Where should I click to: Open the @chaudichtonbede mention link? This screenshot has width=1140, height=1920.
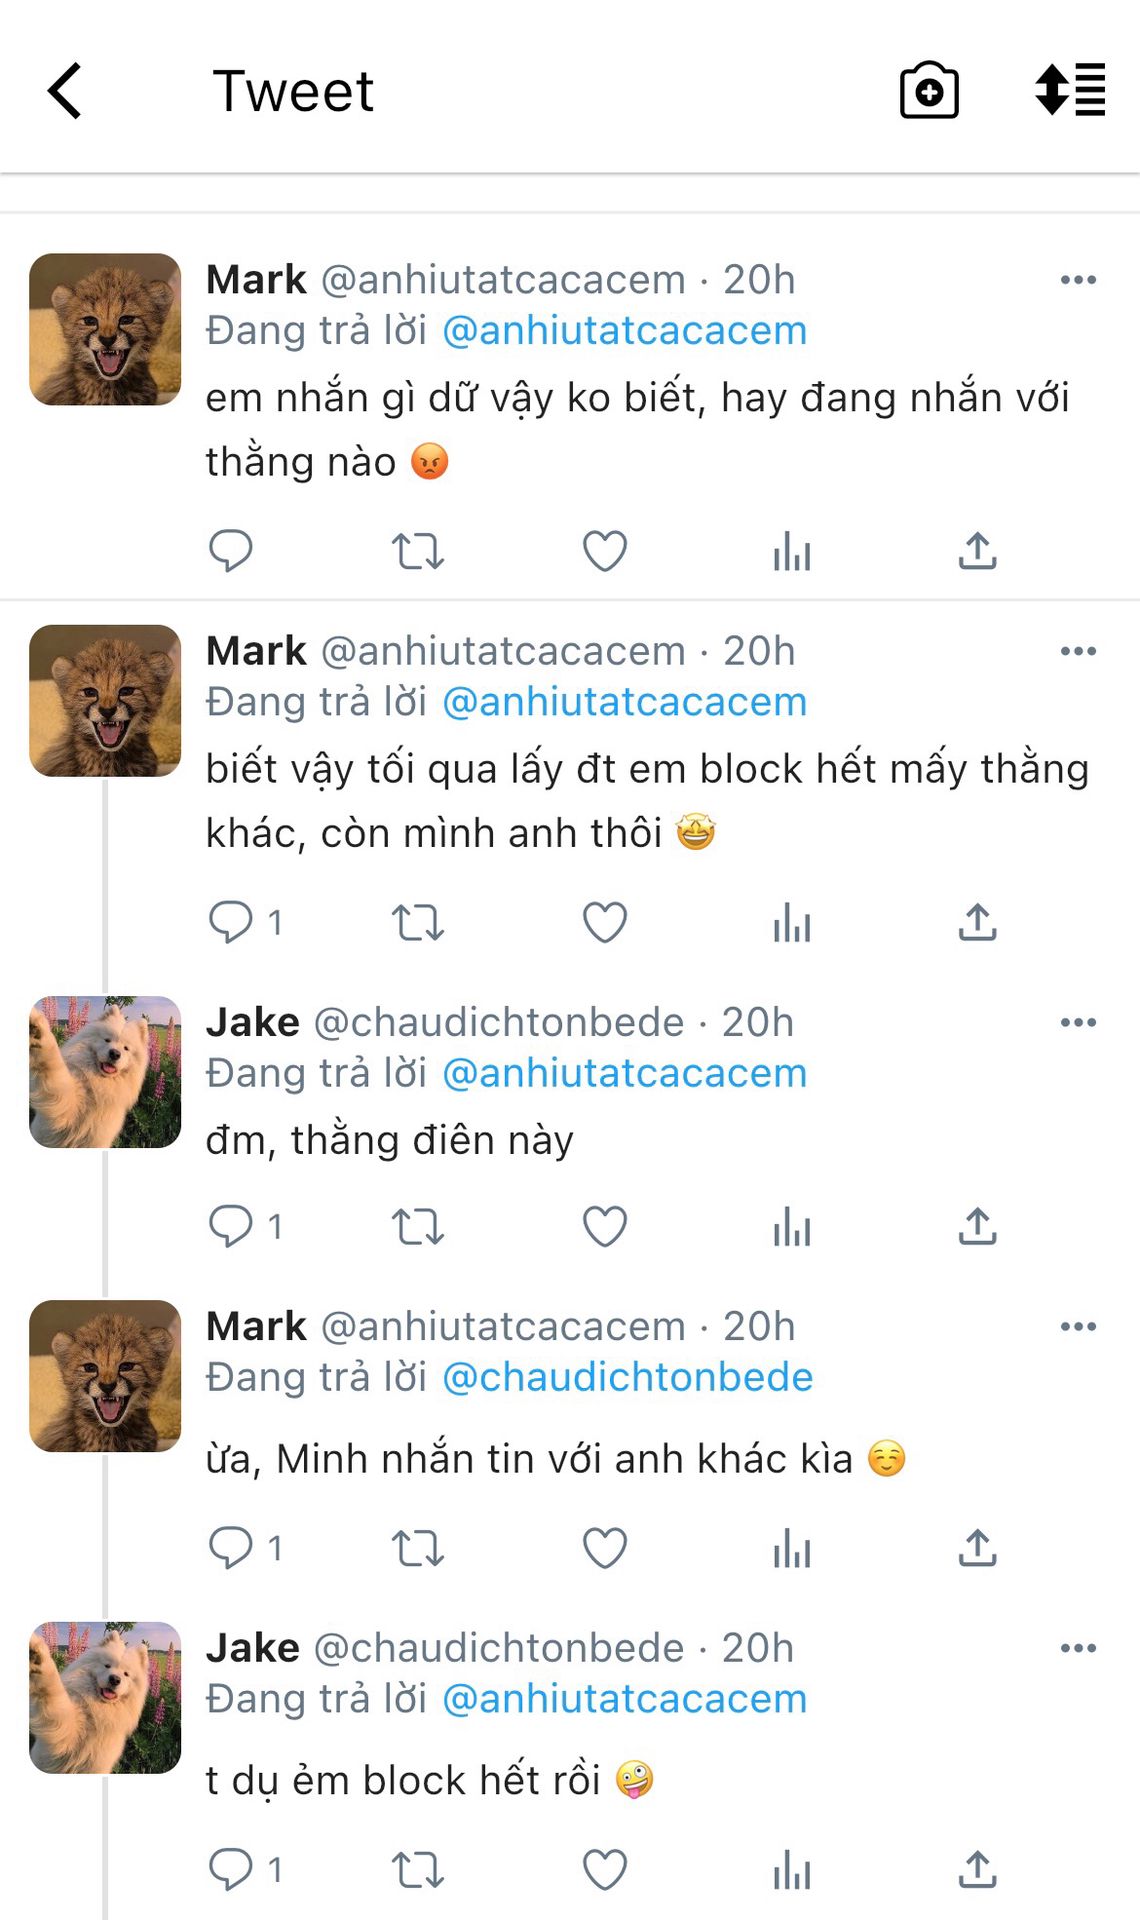click(627, 1377)
